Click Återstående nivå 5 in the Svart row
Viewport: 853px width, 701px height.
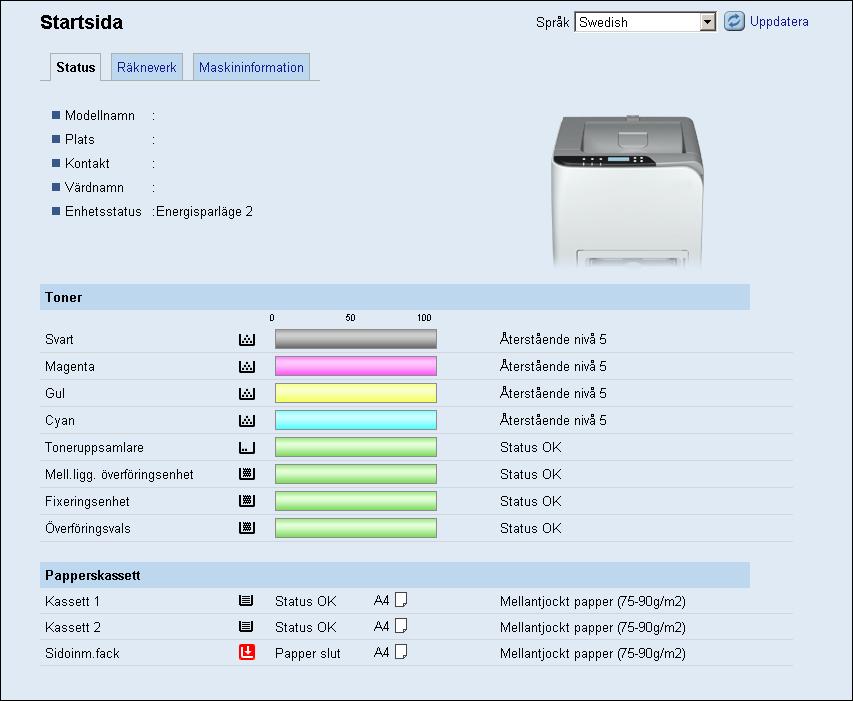coord(553,339)
